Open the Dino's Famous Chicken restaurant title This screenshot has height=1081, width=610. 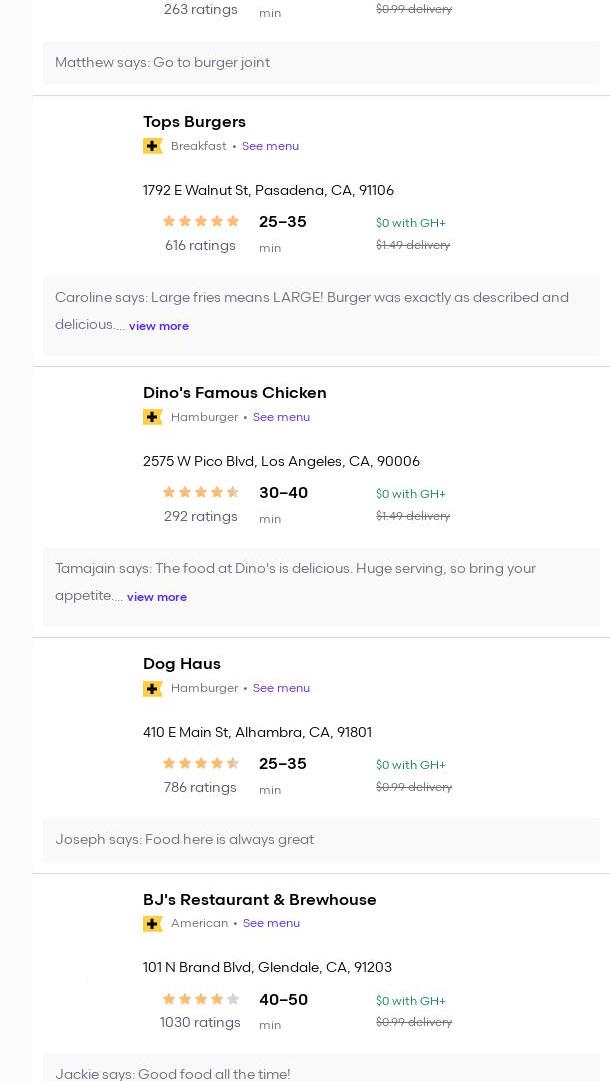click(235, 393)
